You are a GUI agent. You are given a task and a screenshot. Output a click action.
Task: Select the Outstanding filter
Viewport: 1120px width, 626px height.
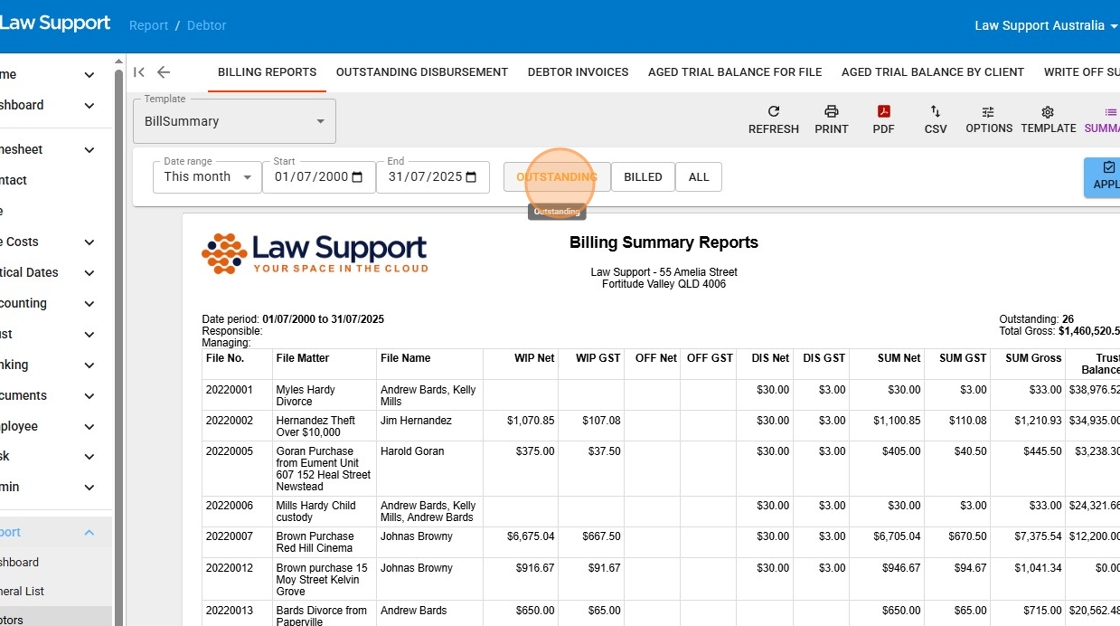click(x=556, y=177)
